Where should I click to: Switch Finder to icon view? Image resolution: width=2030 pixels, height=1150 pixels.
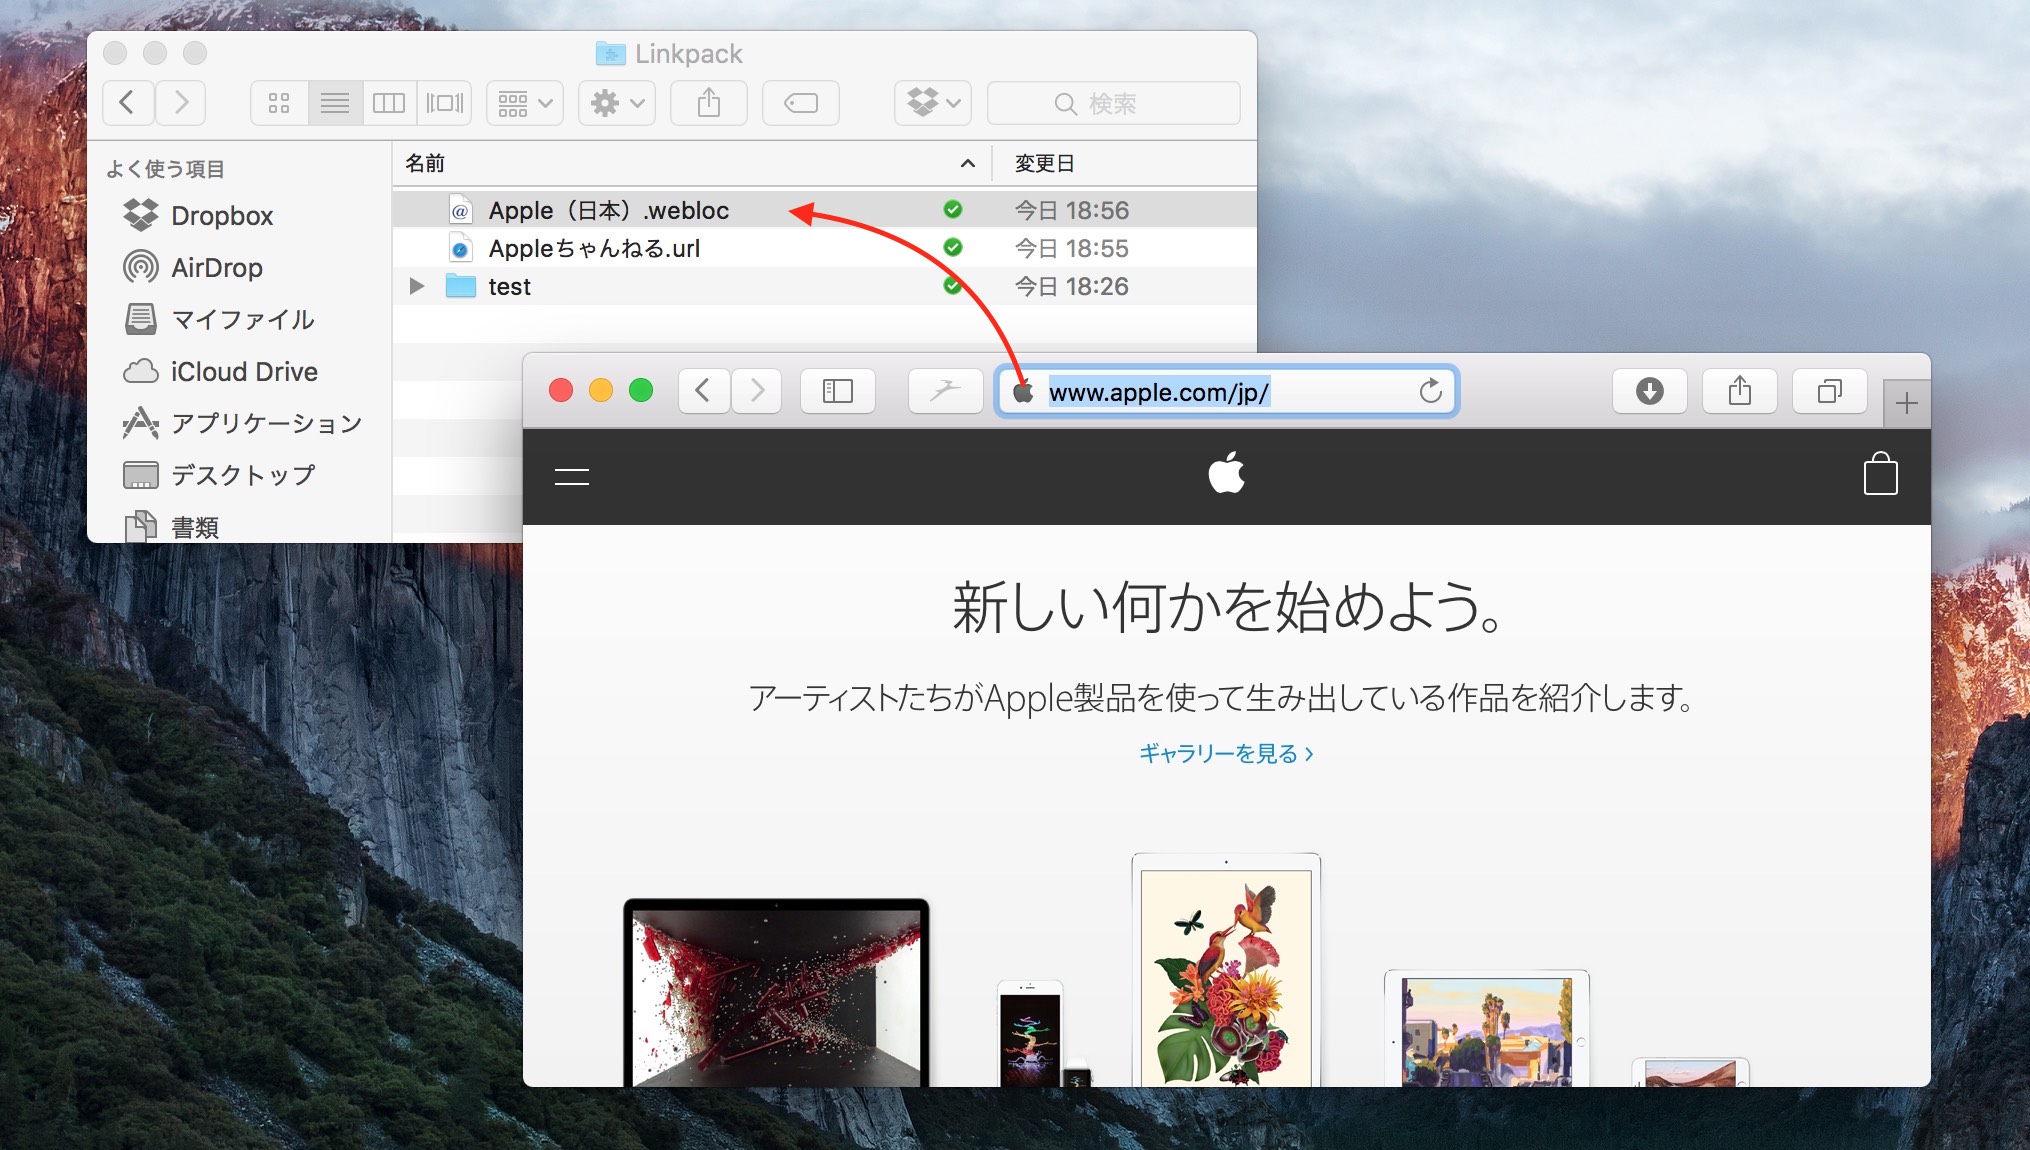pyautogui.click(x=279, y=103)
